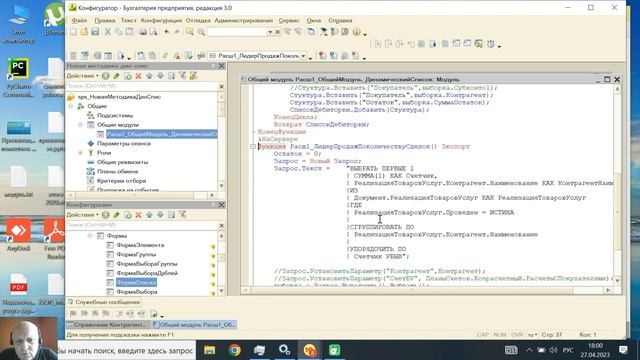Collapse the Общие модули branch
Viewport: 640px width, 360px height.
pos(80,125)
